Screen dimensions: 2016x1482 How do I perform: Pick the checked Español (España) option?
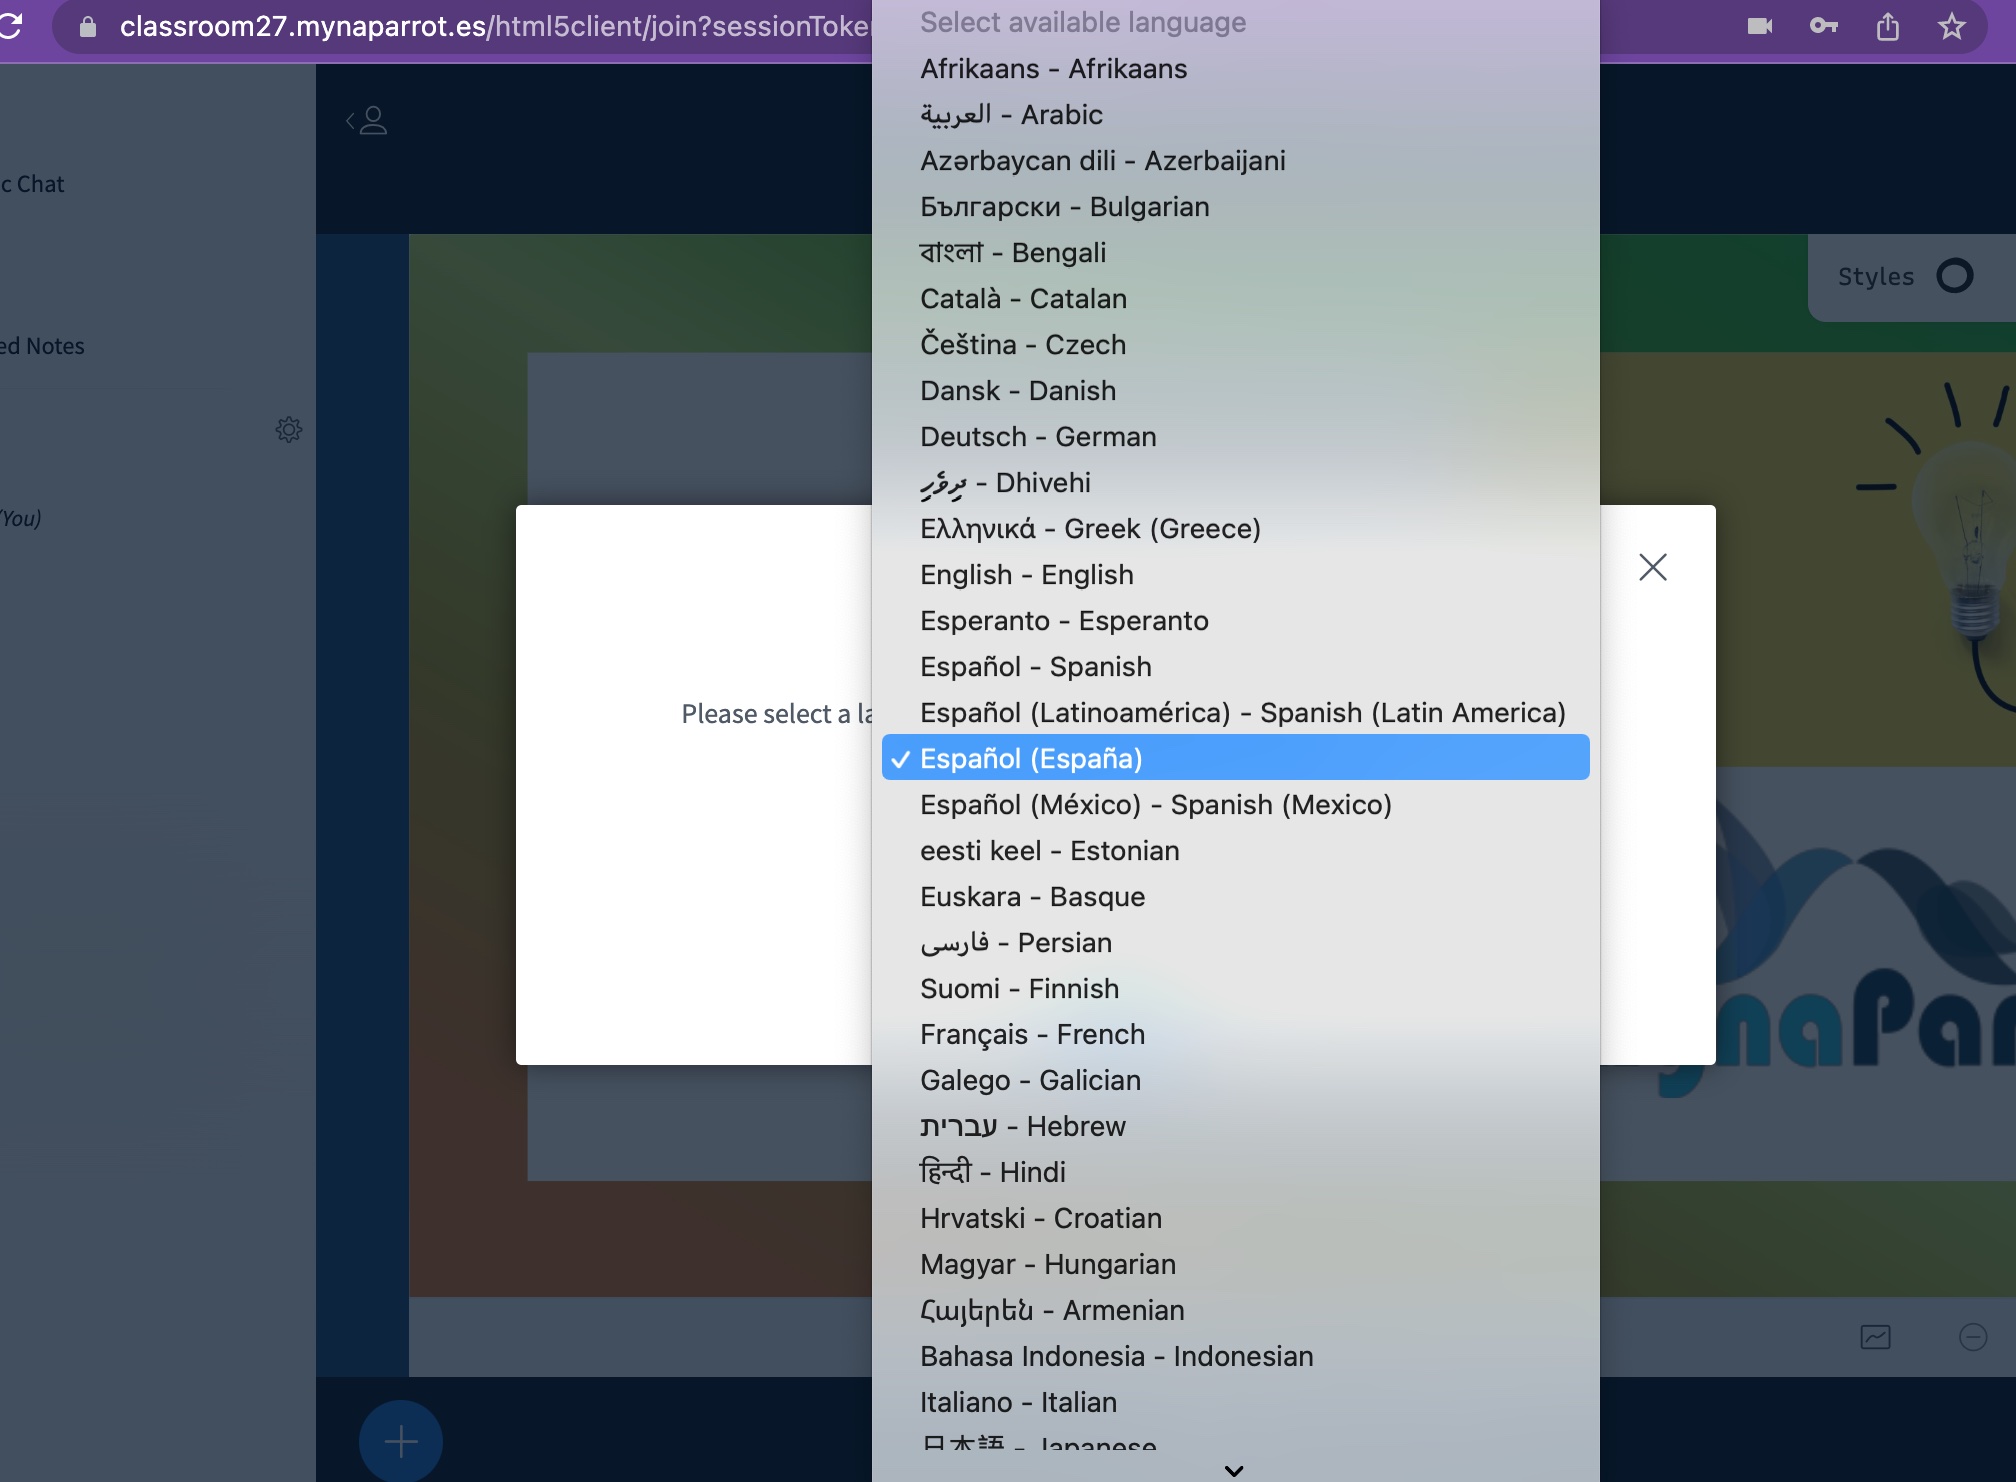click(1031, 759)
